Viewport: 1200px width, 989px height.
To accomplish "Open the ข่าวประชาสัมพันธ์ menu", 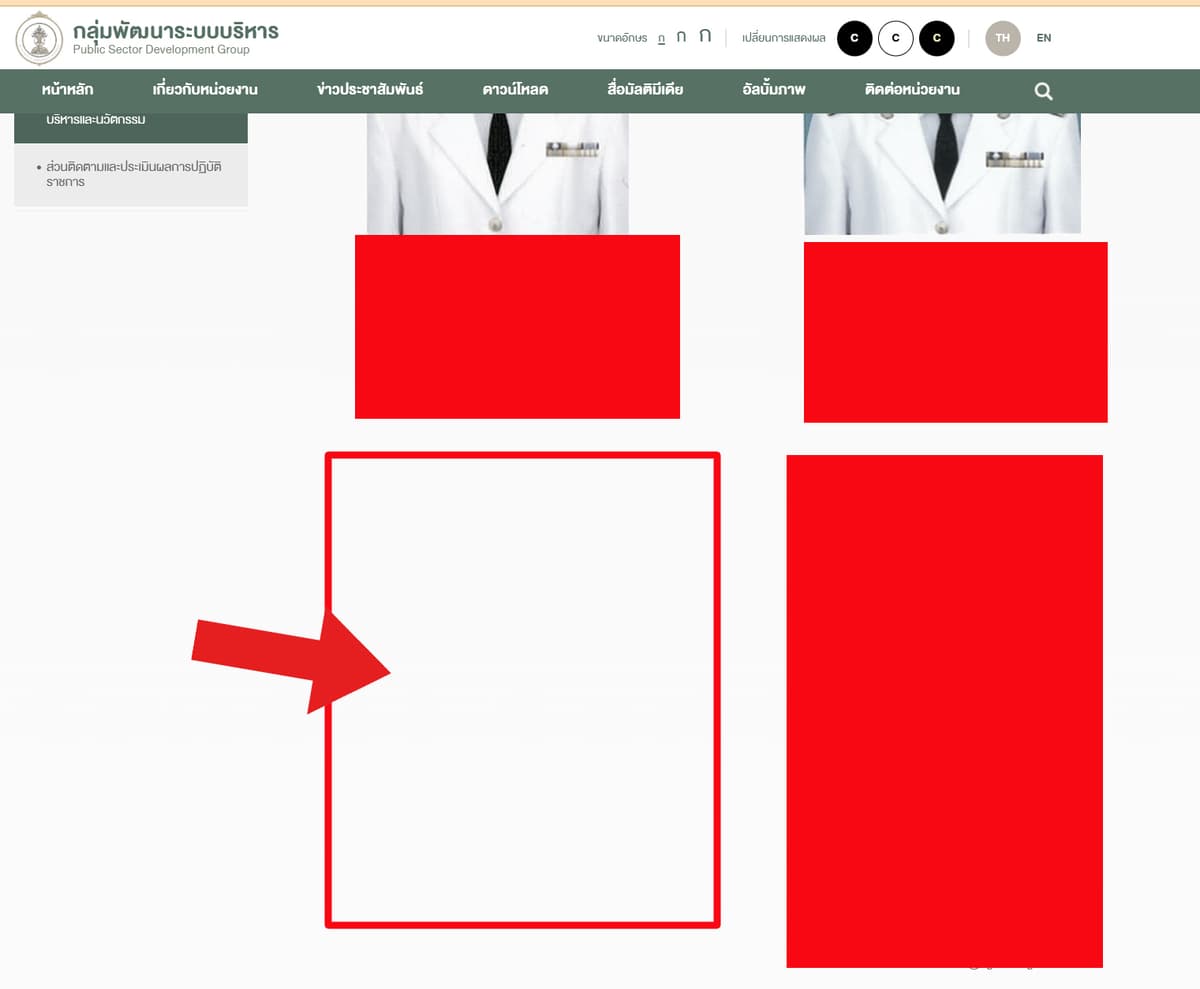I will 370,90.
